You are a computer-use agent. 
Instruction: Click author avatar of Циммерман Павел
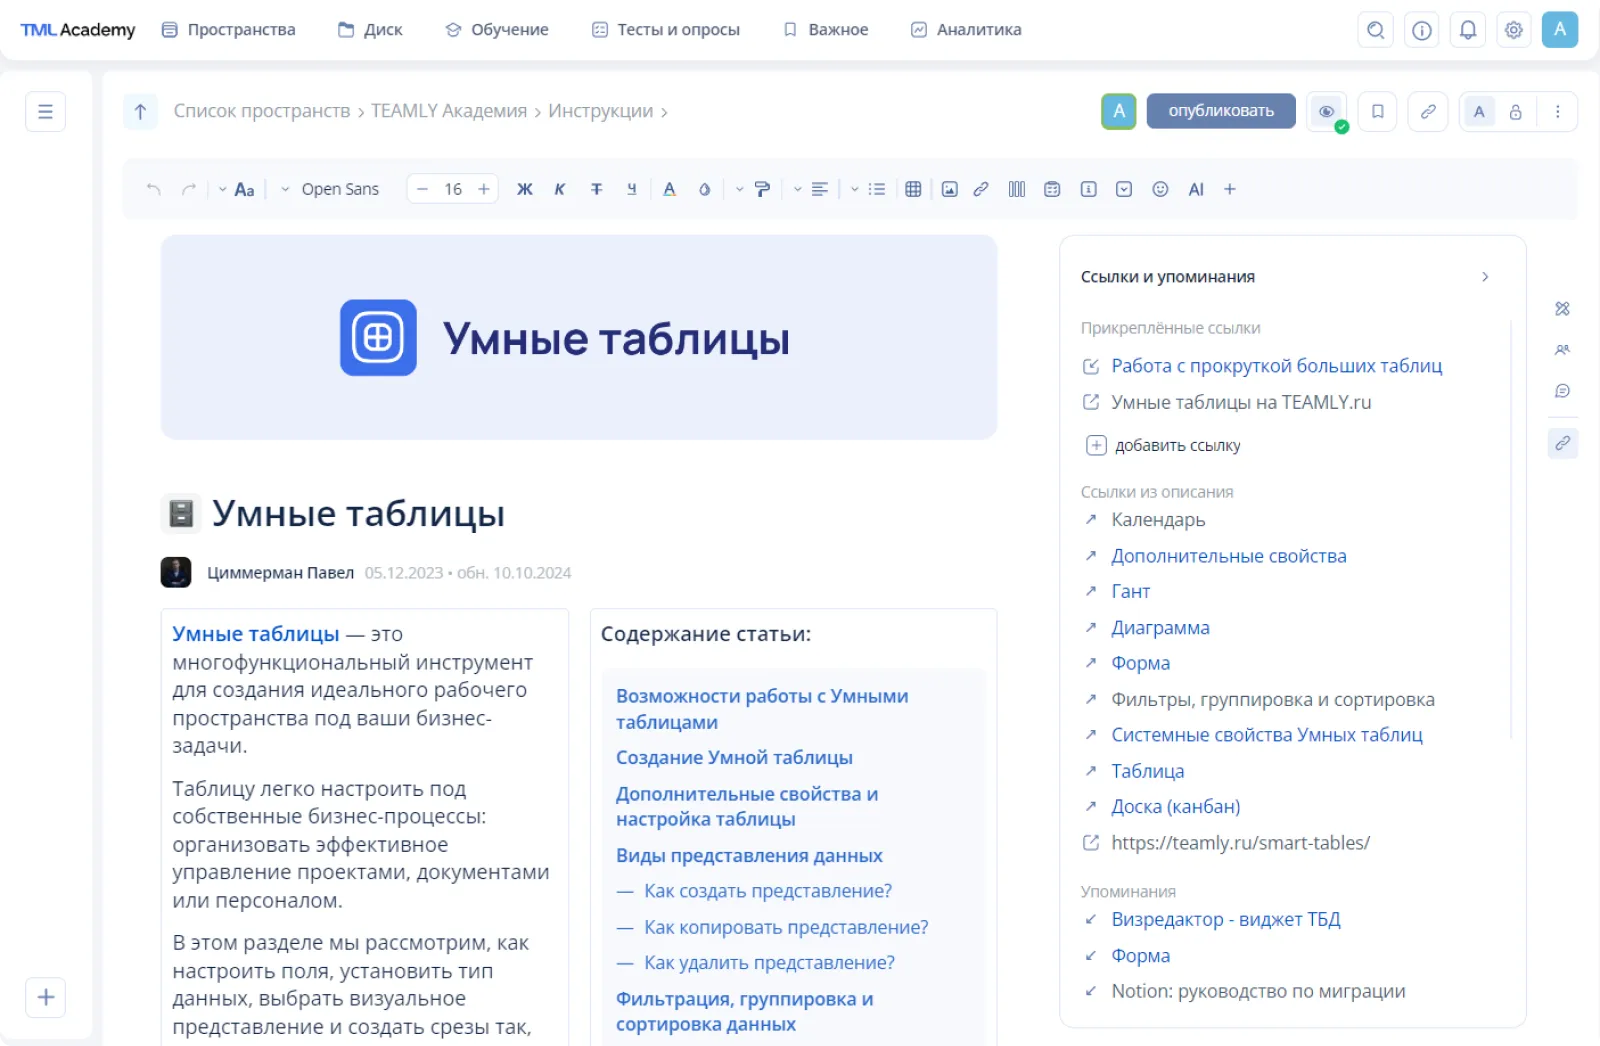tap(176, 572)
